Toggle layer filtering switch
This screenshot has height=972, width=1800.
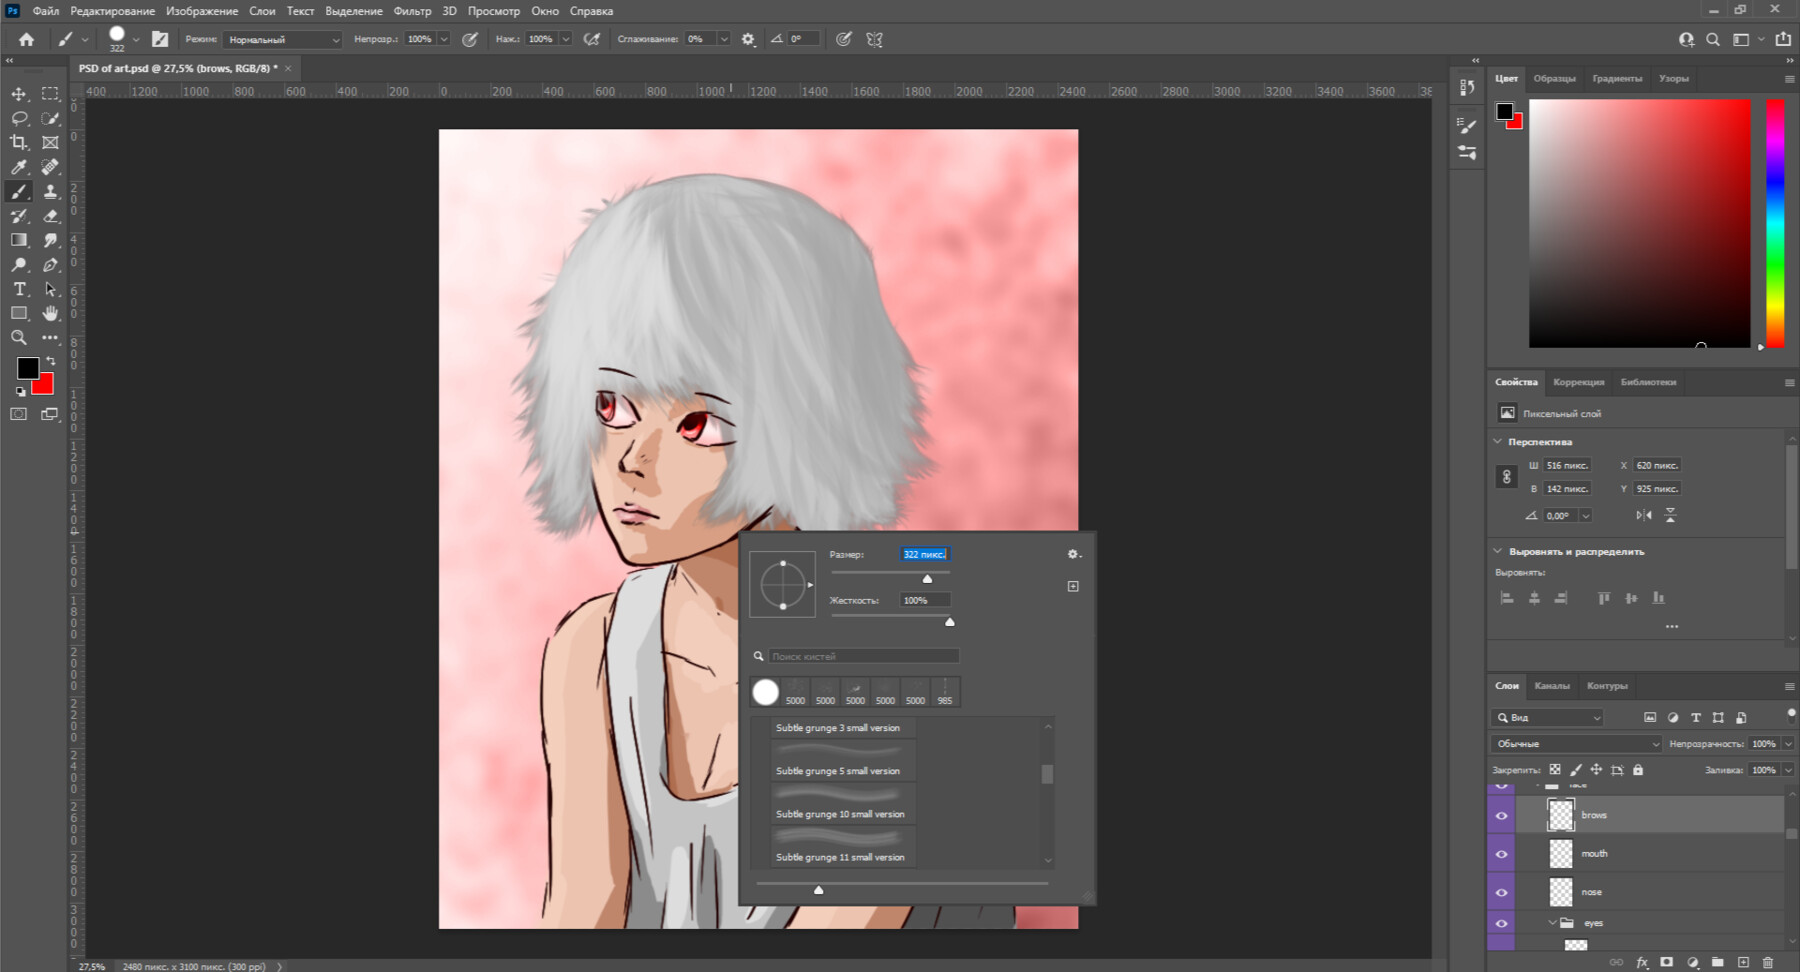click(1791, 716)
